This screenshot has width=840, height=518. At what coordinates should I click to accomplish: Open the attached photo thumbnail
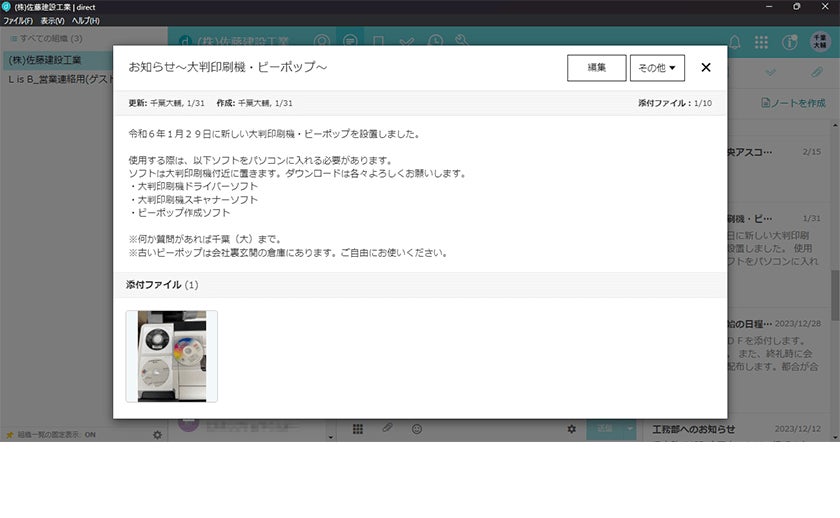(x=171, y=356)
